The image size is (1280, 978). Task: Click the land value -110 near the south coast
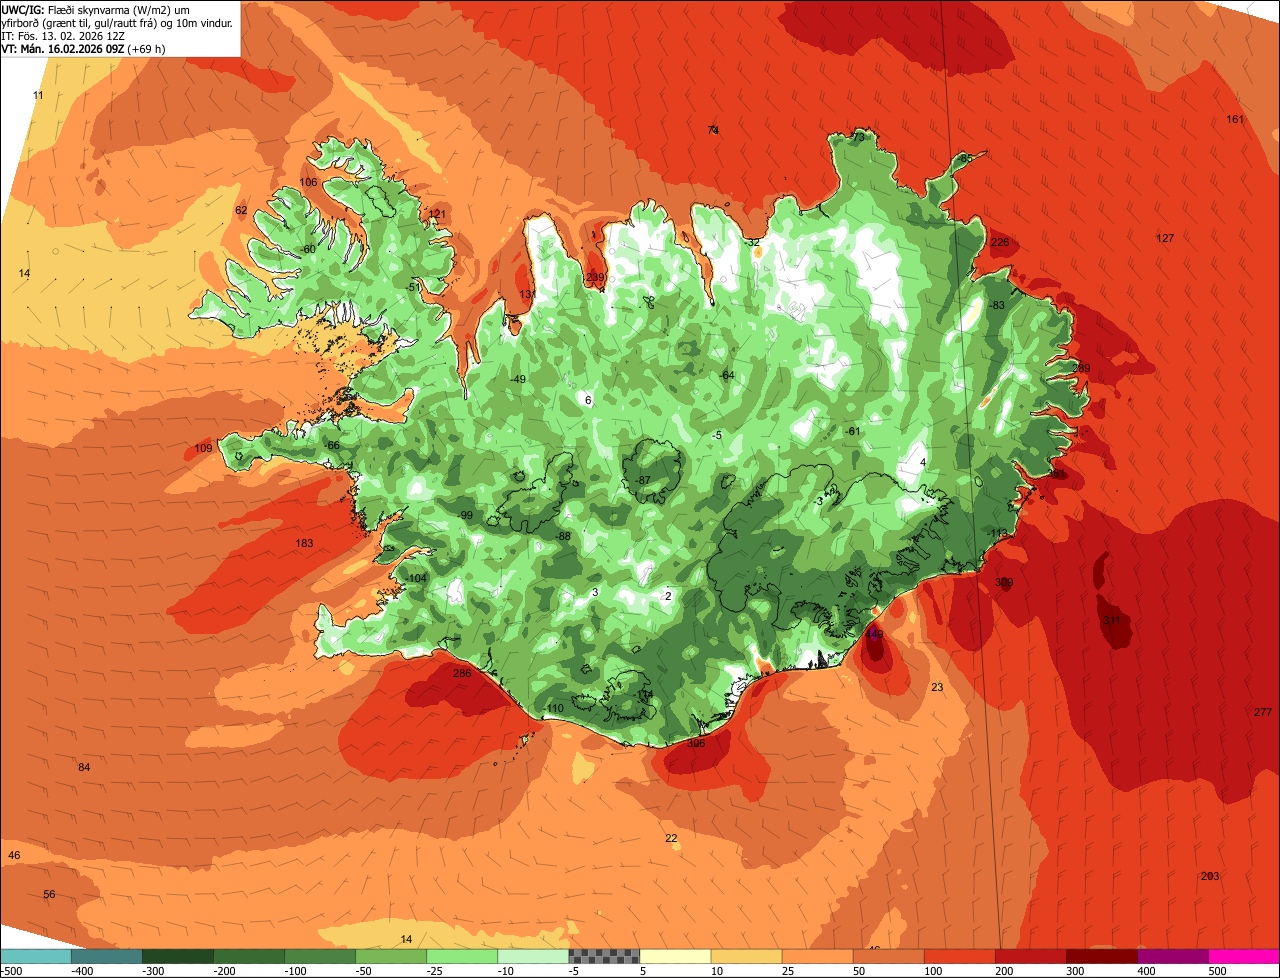553,709
